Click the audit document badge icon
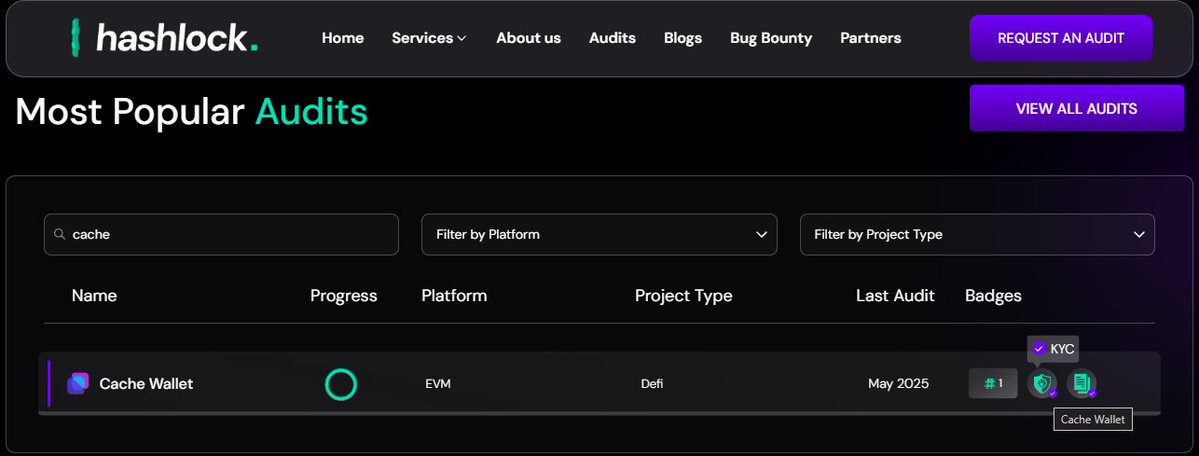The height and width of the screenshot is (456, 1199). pos(1081,383)
